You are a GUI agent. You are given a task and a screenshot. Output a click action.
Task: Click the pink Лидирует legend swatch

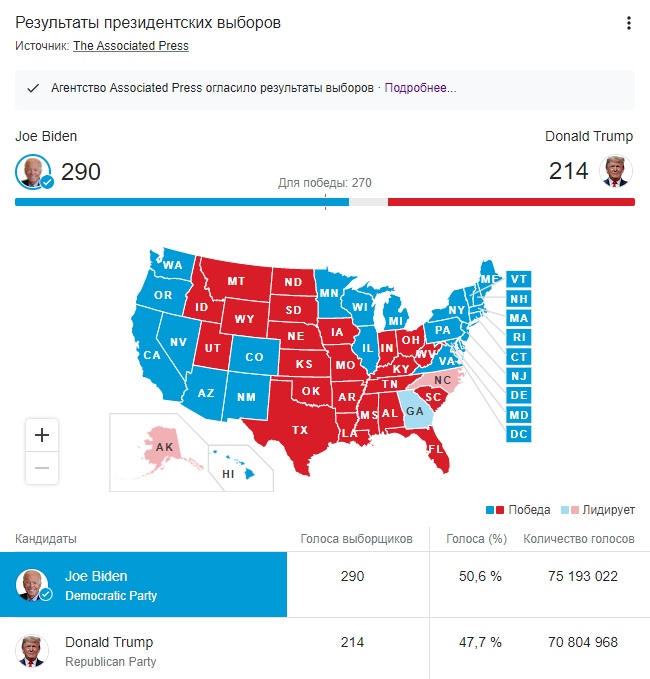(575, 510)
